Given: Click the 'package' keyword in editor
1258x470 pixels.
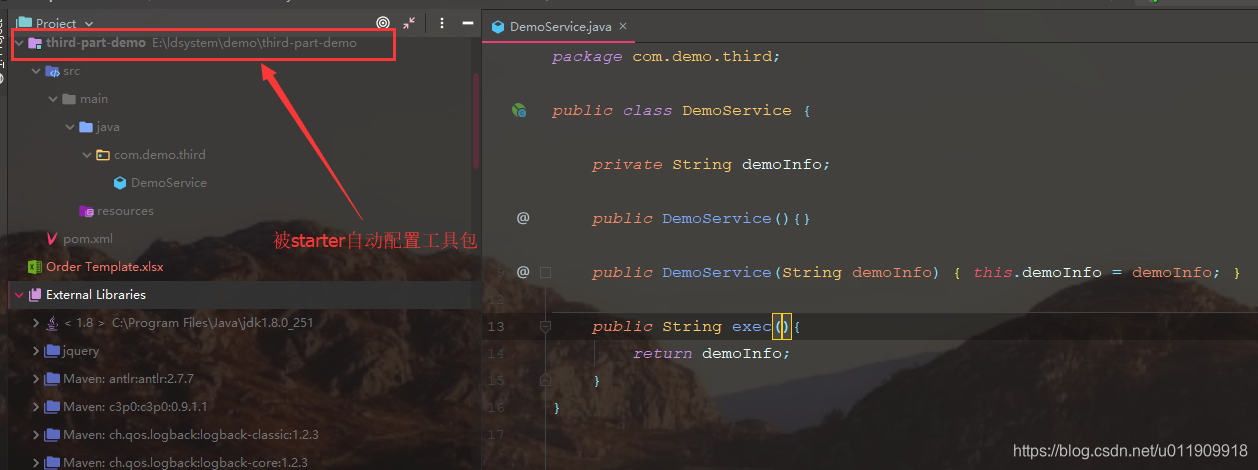Looking at the screenshot, I should (587, 57).
